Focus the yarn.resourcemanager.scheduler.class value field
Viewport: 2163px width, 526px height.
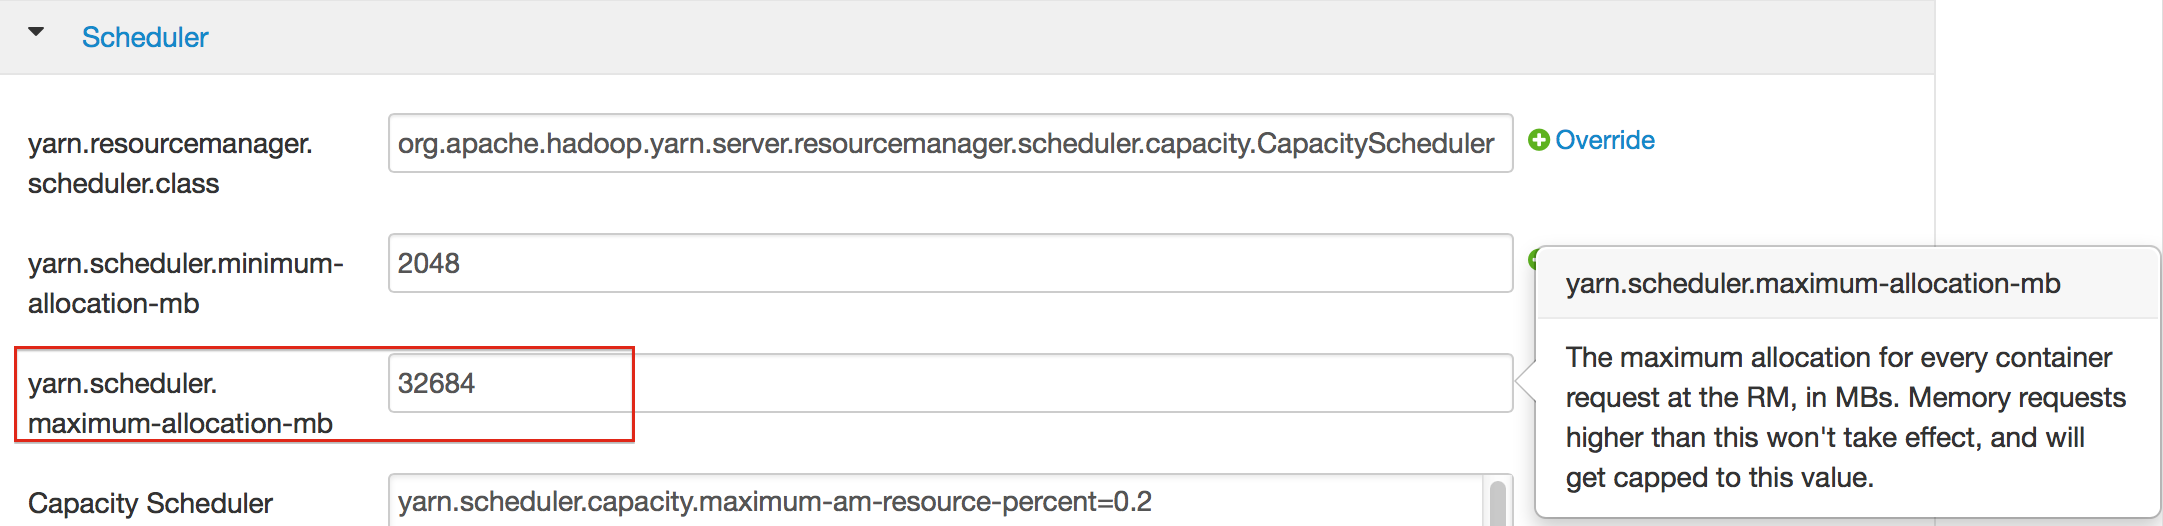[950, 143]
